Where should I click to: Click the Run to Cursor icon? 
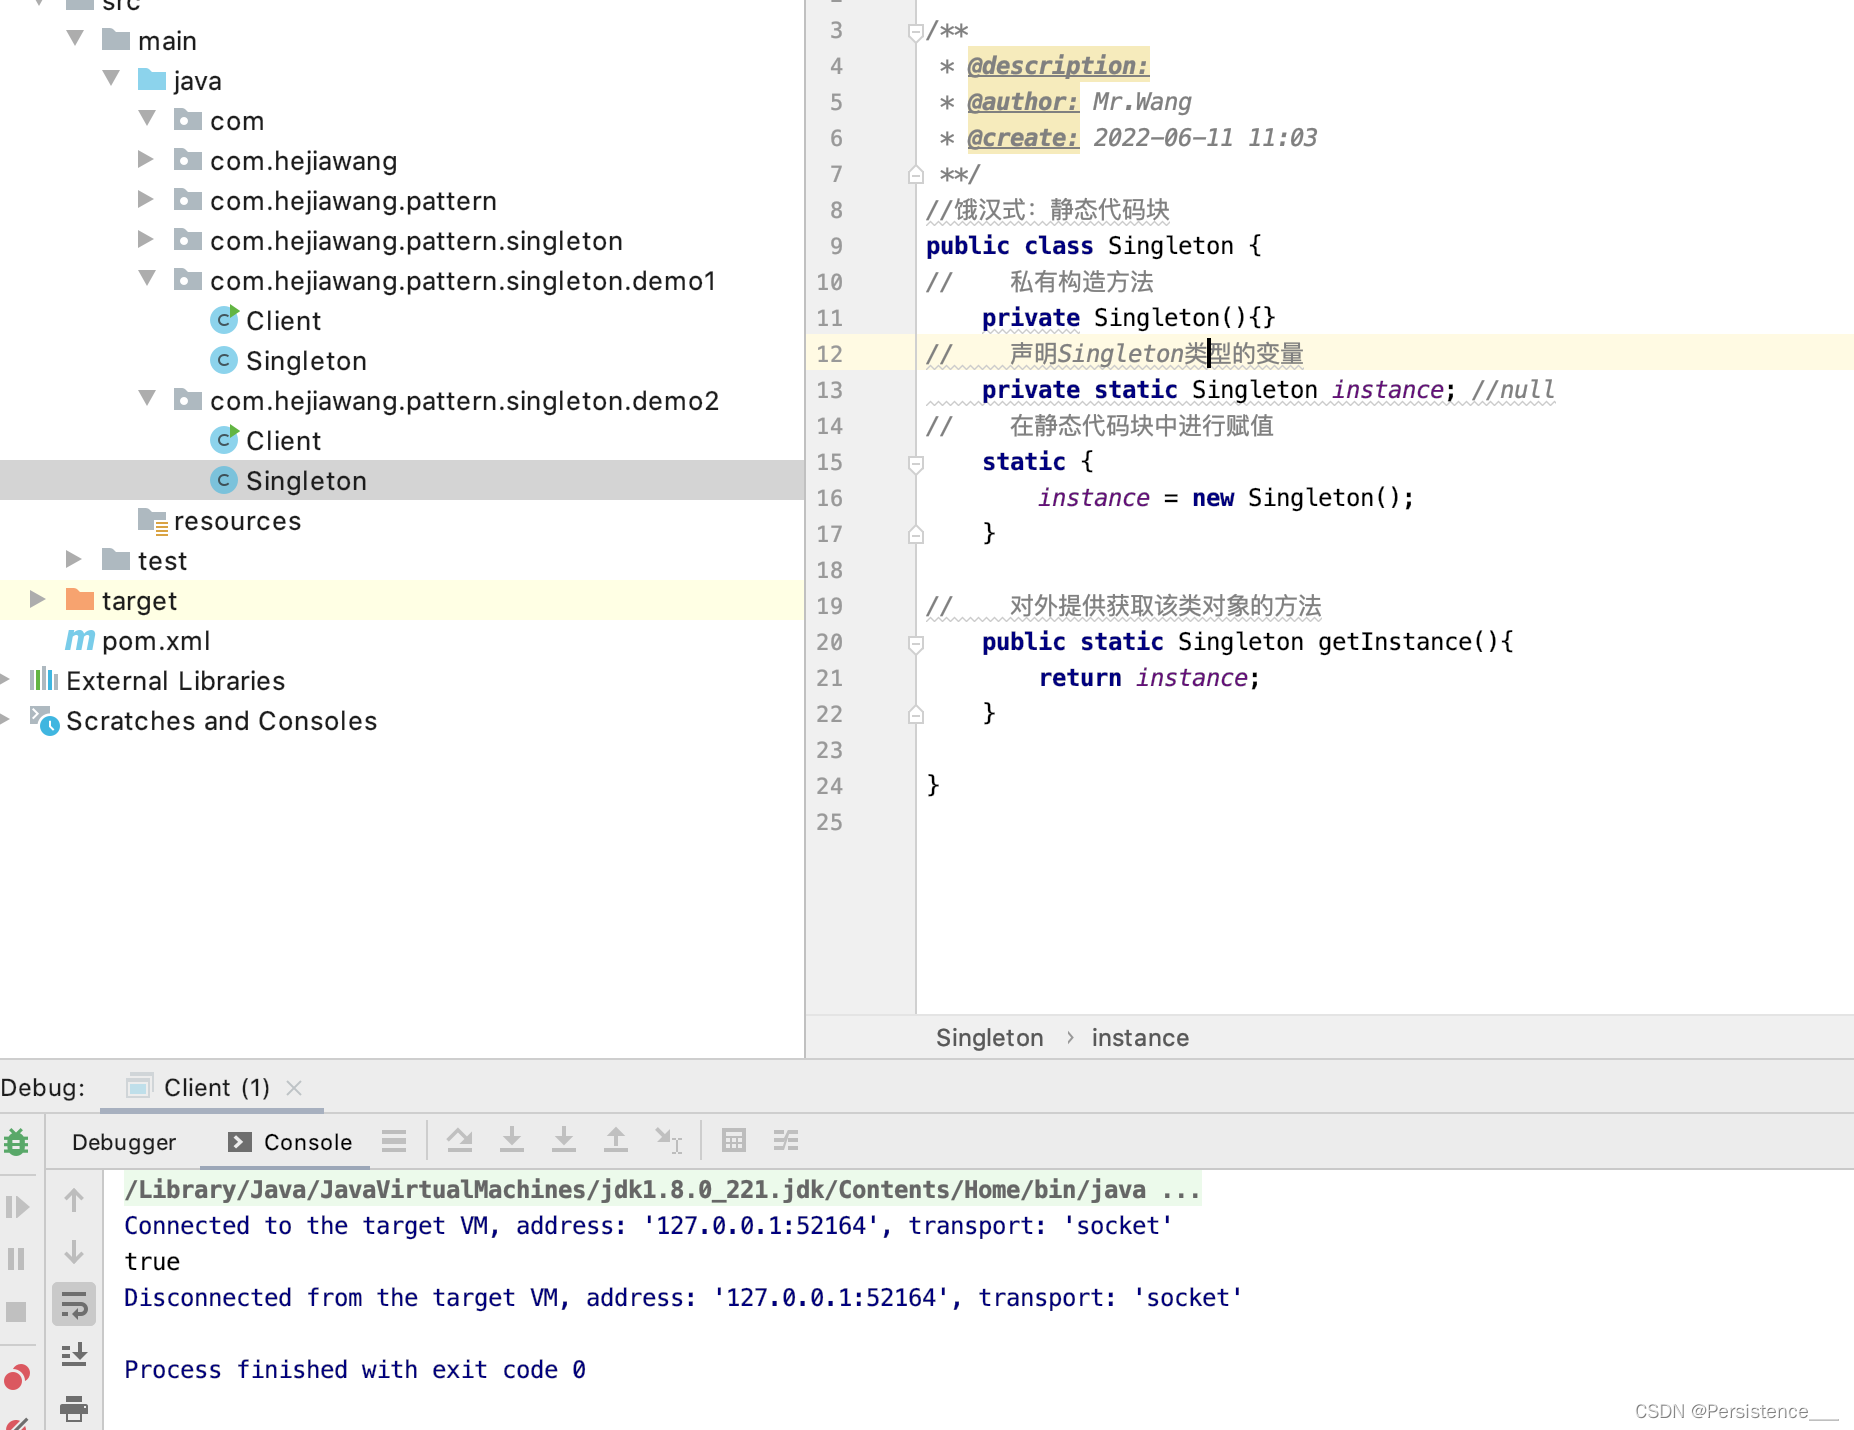coord(668,1140)
